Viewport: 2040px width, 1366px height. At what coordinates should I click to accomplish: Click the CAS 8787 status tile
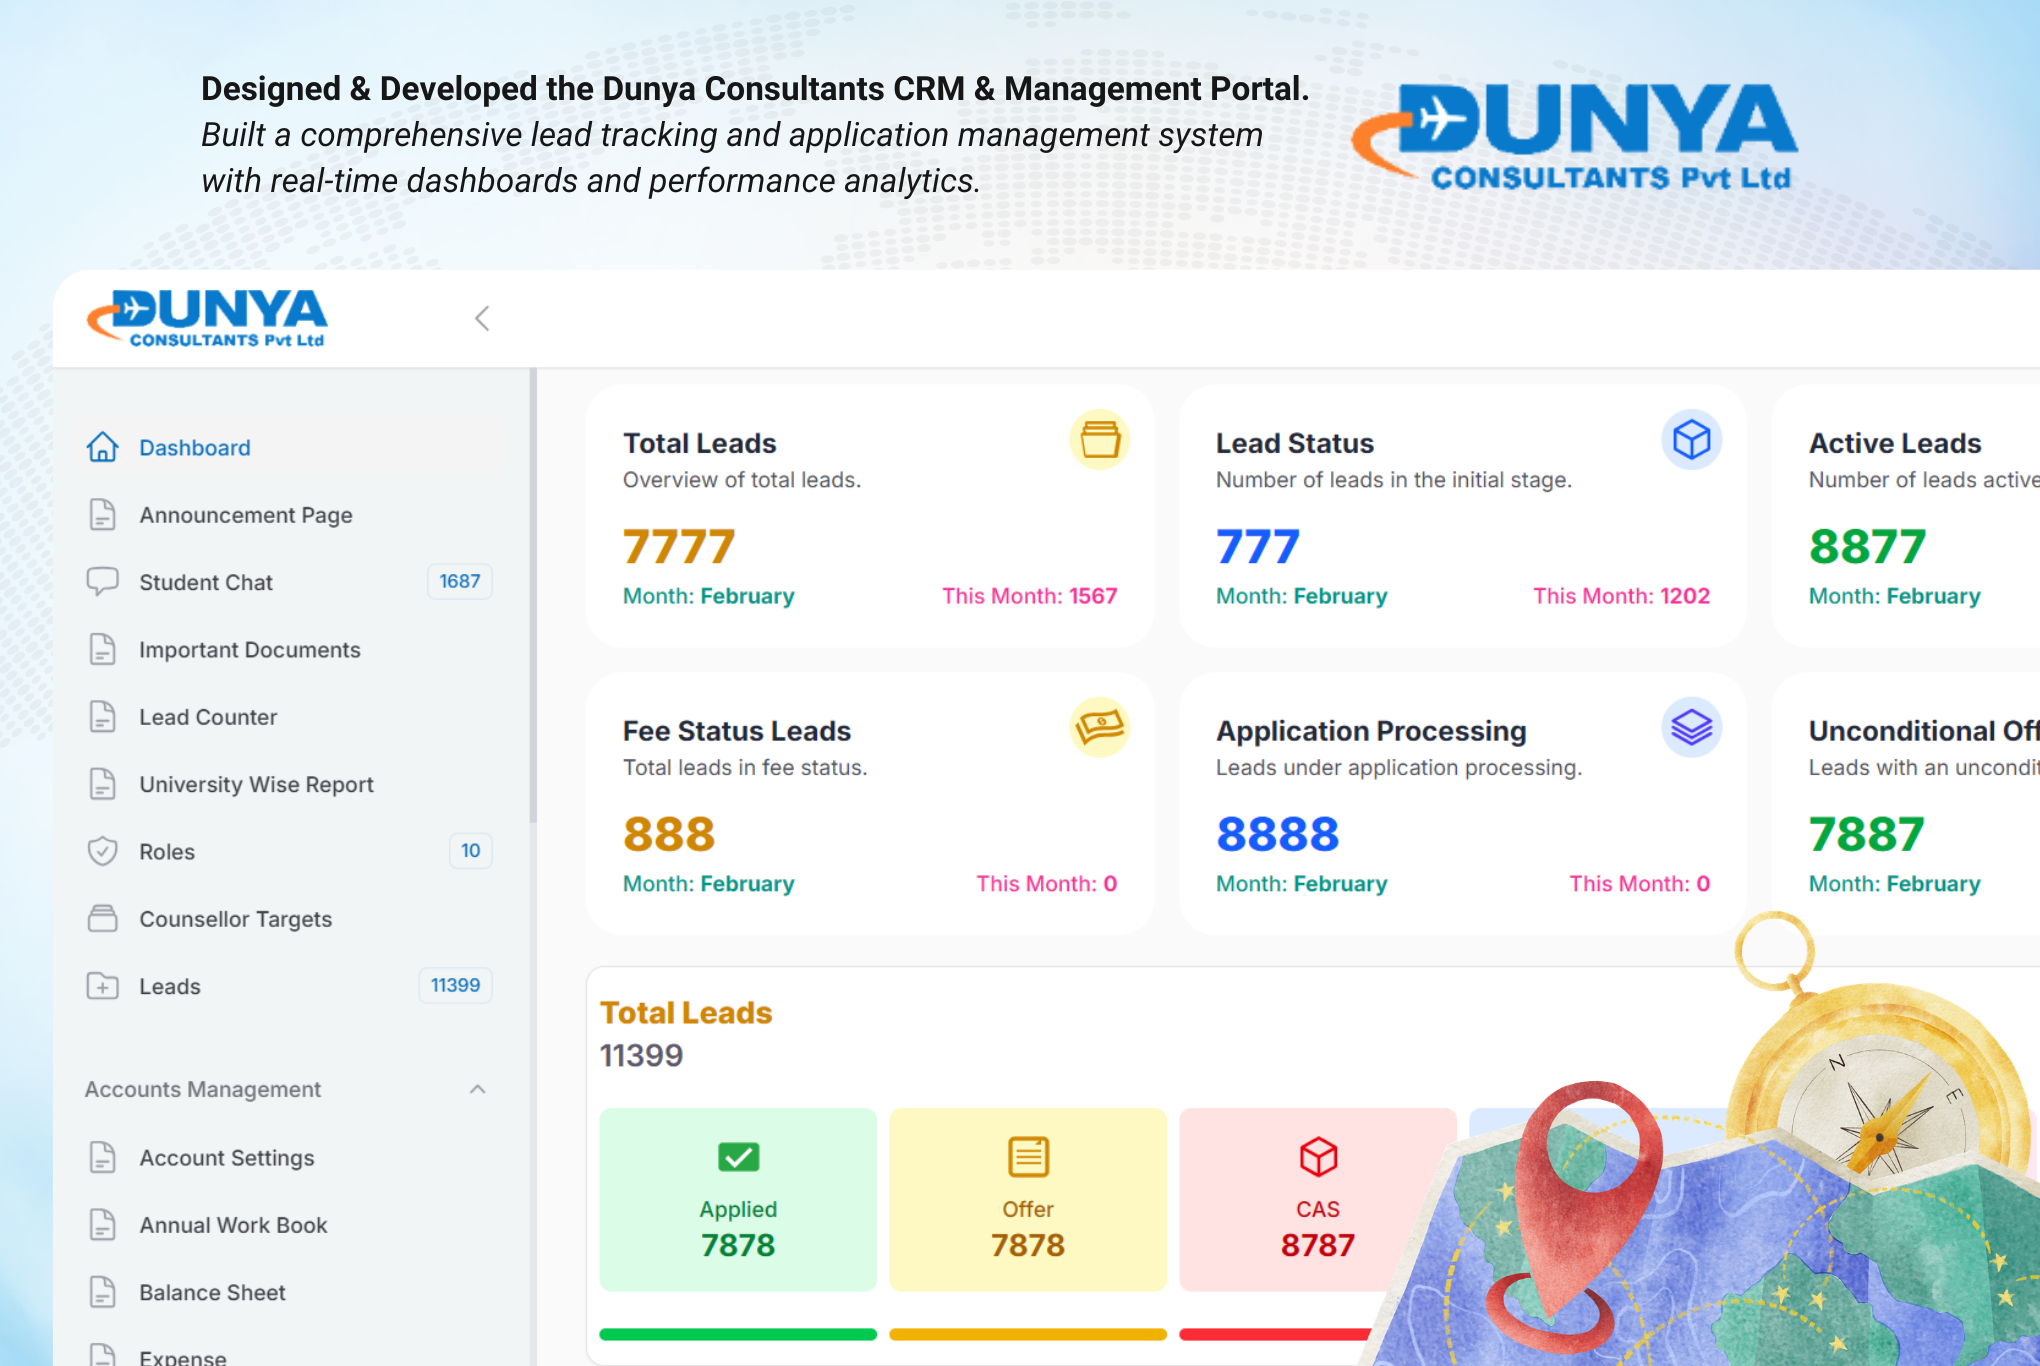1317,1200
